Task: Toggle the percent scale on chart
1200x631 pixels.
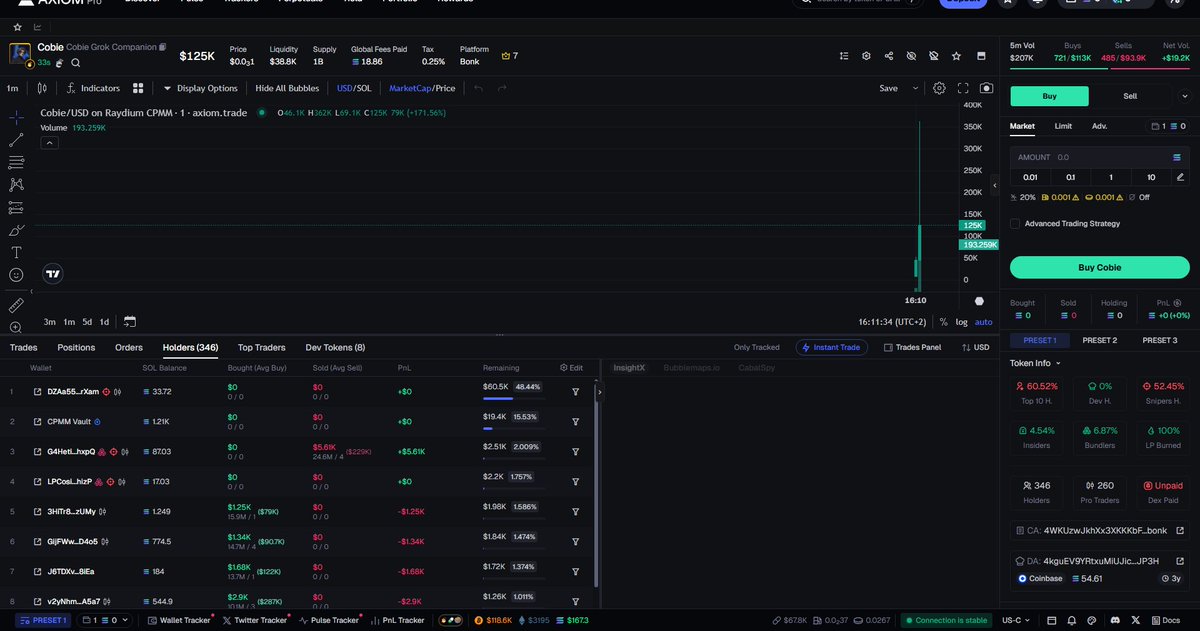Action: [943, 321]
